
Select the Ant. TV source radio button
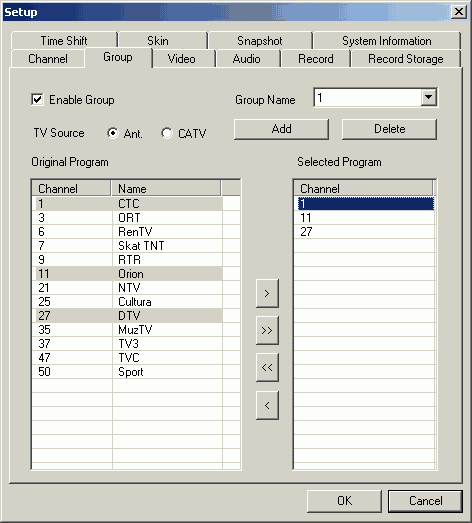pos(113,133)
